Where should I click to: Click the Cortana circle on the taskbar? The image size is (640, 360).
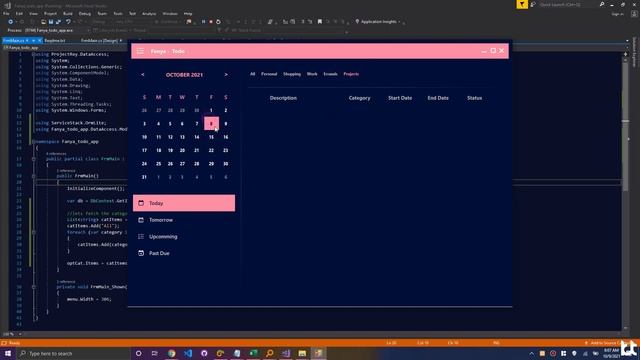(138, 353)
